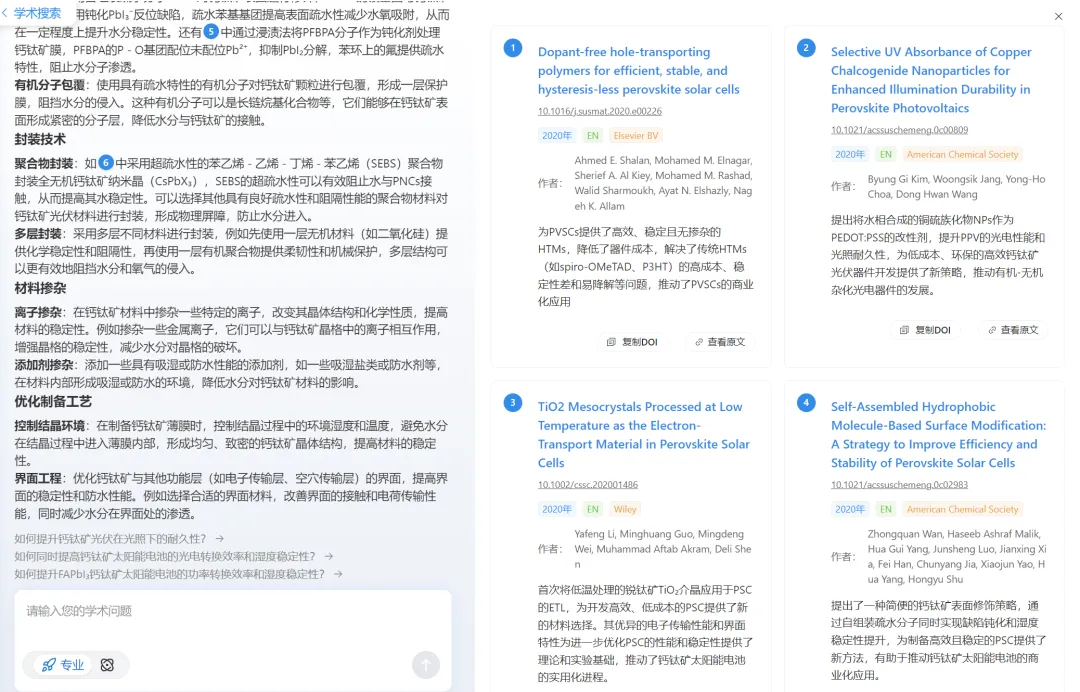Select suggested question about FAPbI₃ perovskite solar cells
1080x692 pixels.
tap(178, 574)
